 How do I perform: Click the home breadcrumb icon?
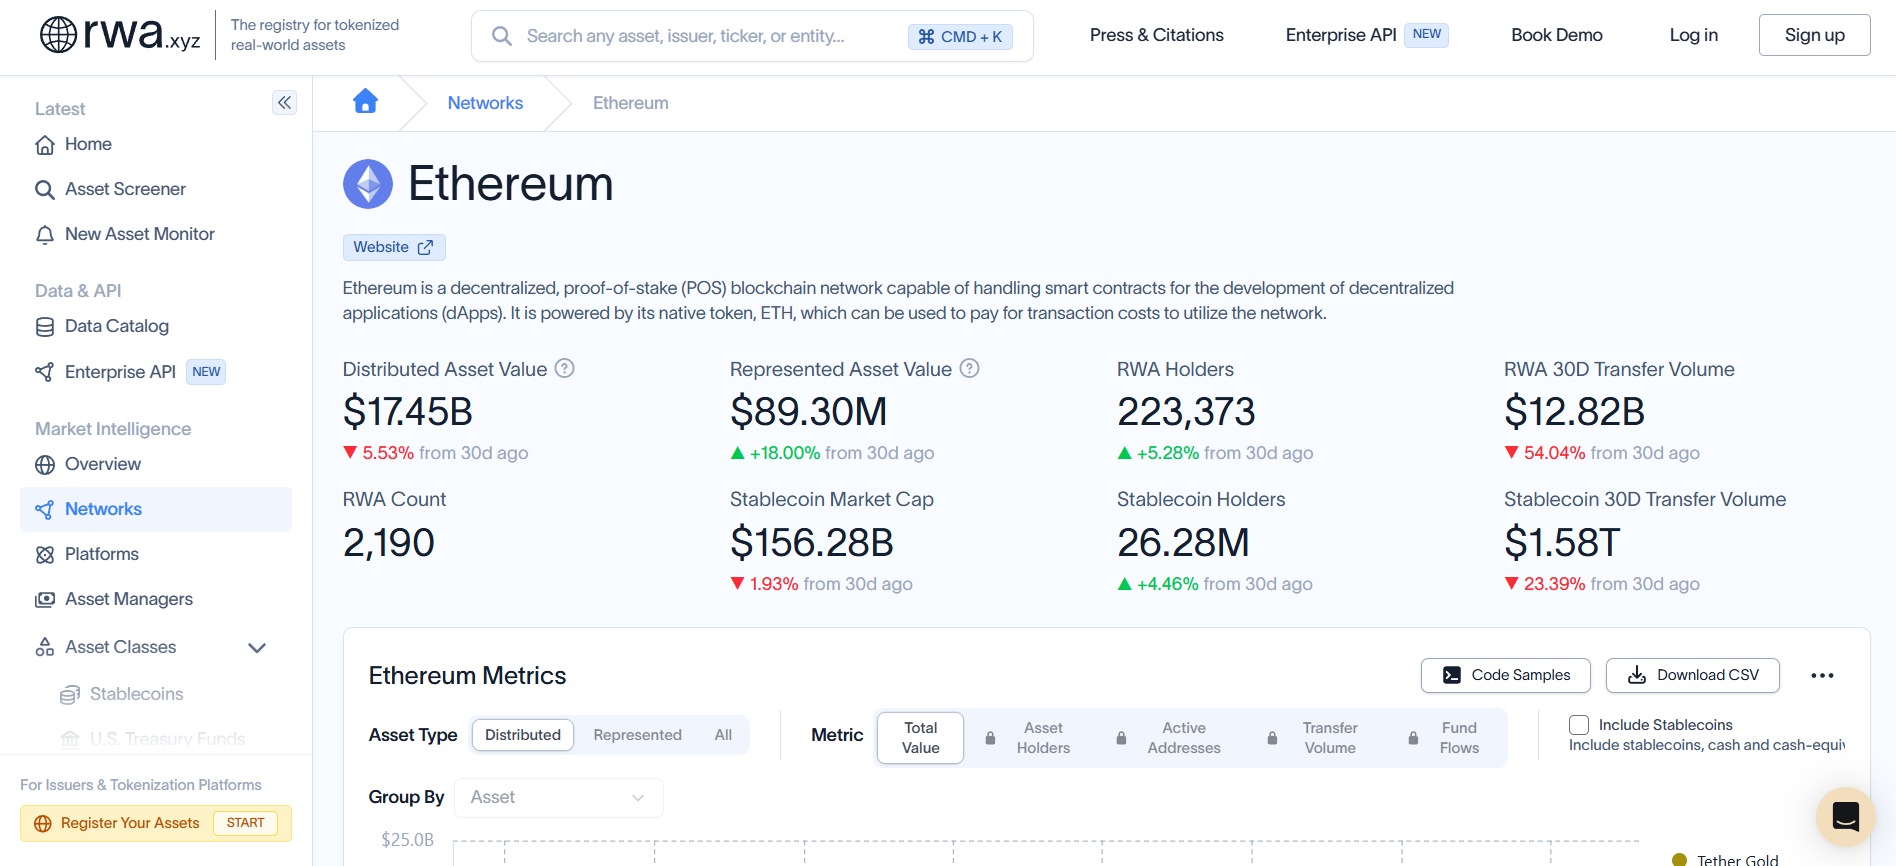click(366, 101)
